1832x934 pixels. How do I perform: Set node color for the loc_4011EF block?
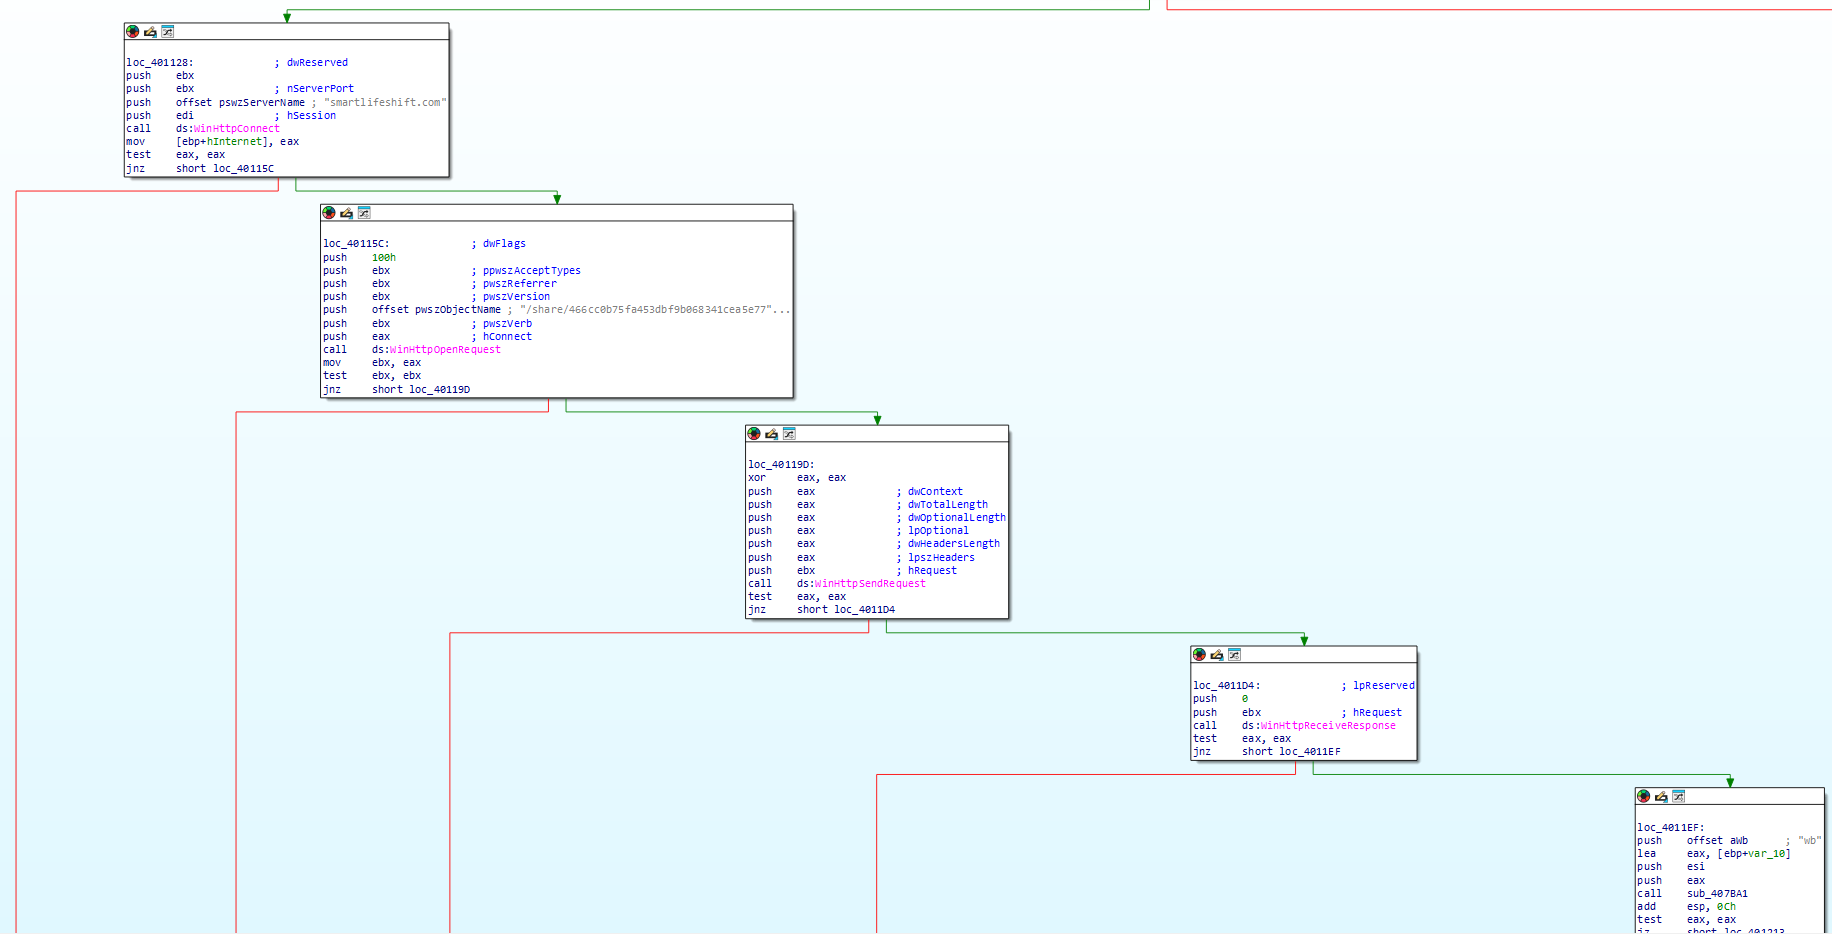pos(1643,797)
